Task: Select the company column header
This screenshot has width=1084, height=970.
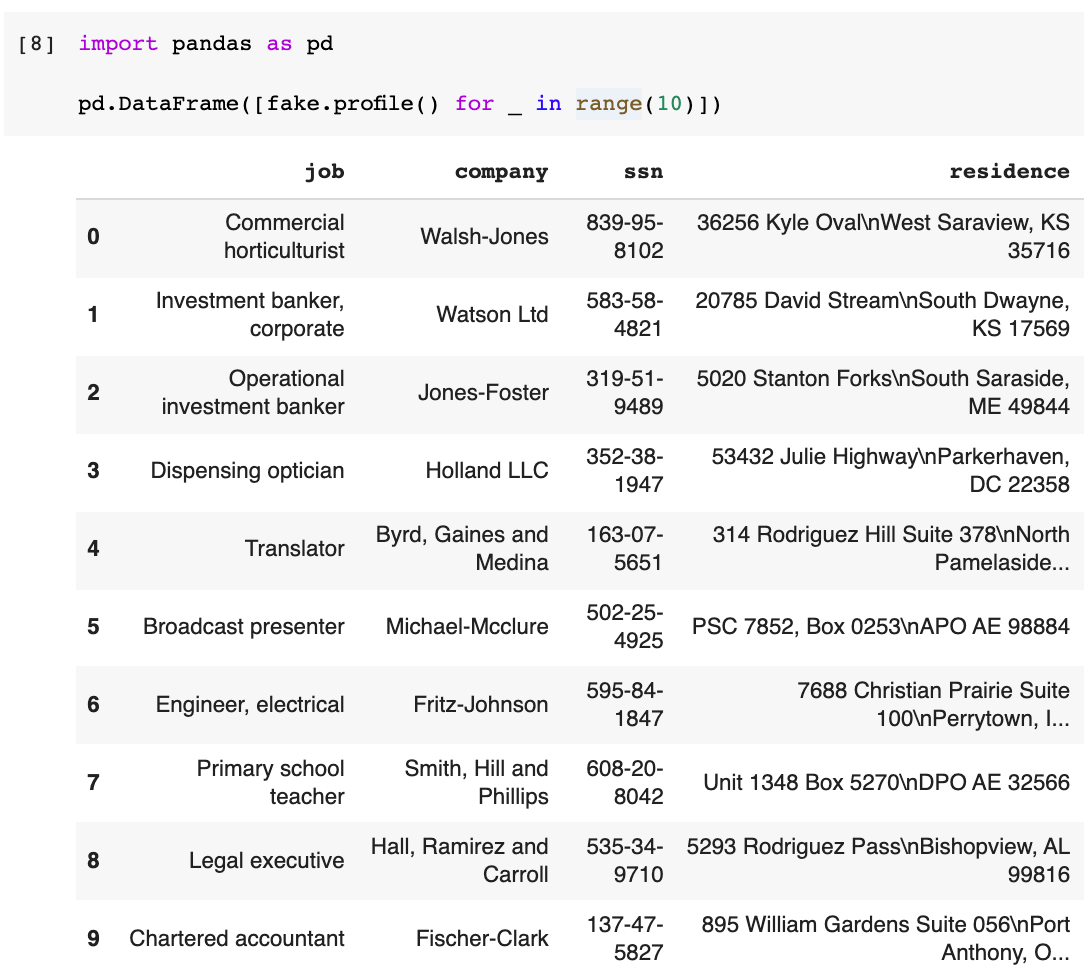Action: click(x=501, y=172)
